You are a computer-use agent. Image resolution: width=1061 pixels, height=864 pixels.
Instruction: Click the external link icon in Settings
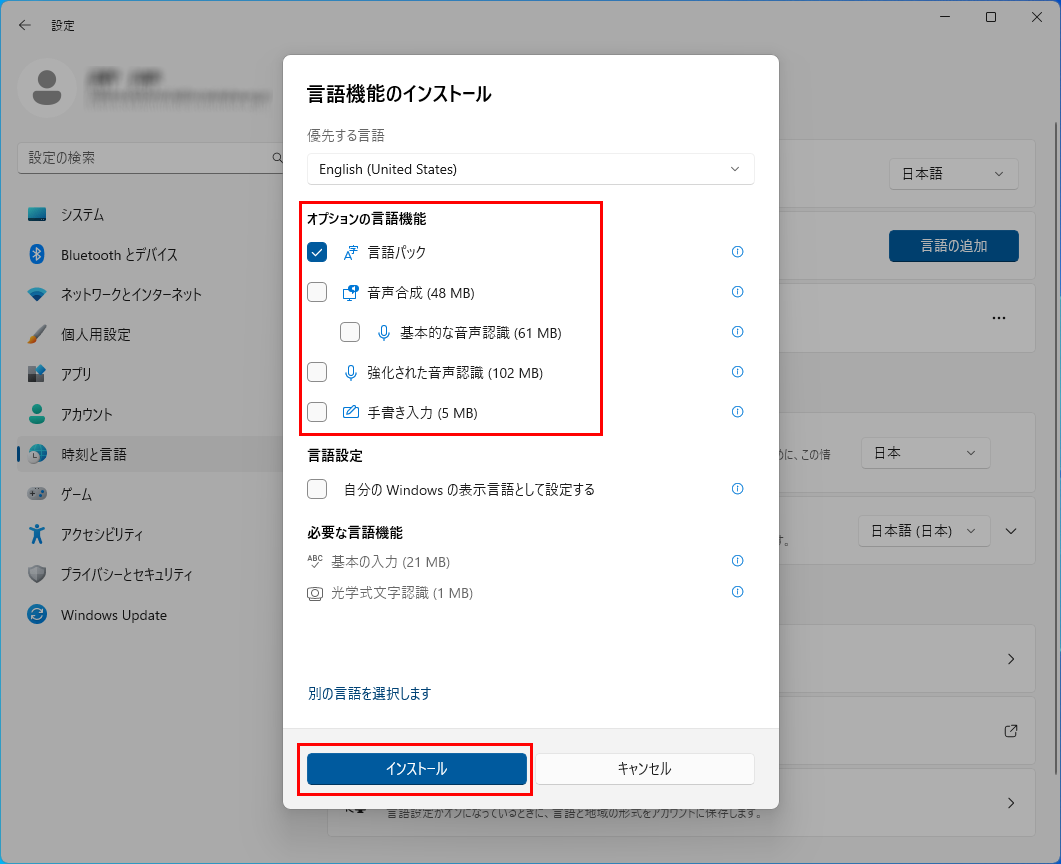tap(1011, 731)
